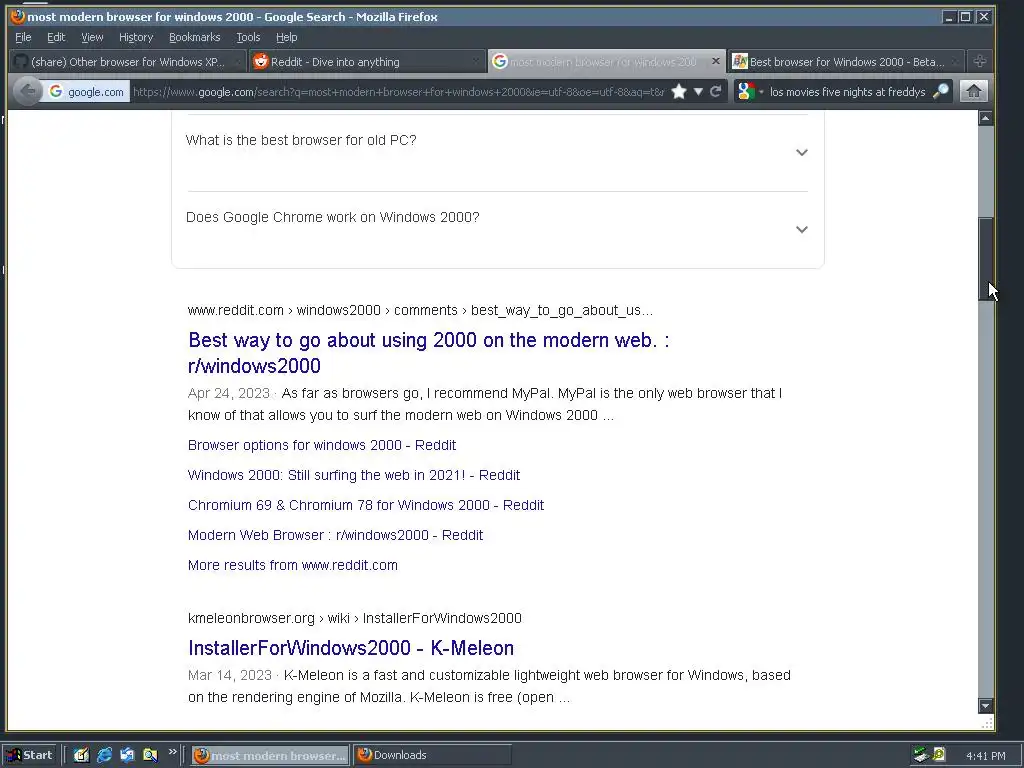Click the google.com site identity button
1024x768 pixels.
[x=86, y=91]
